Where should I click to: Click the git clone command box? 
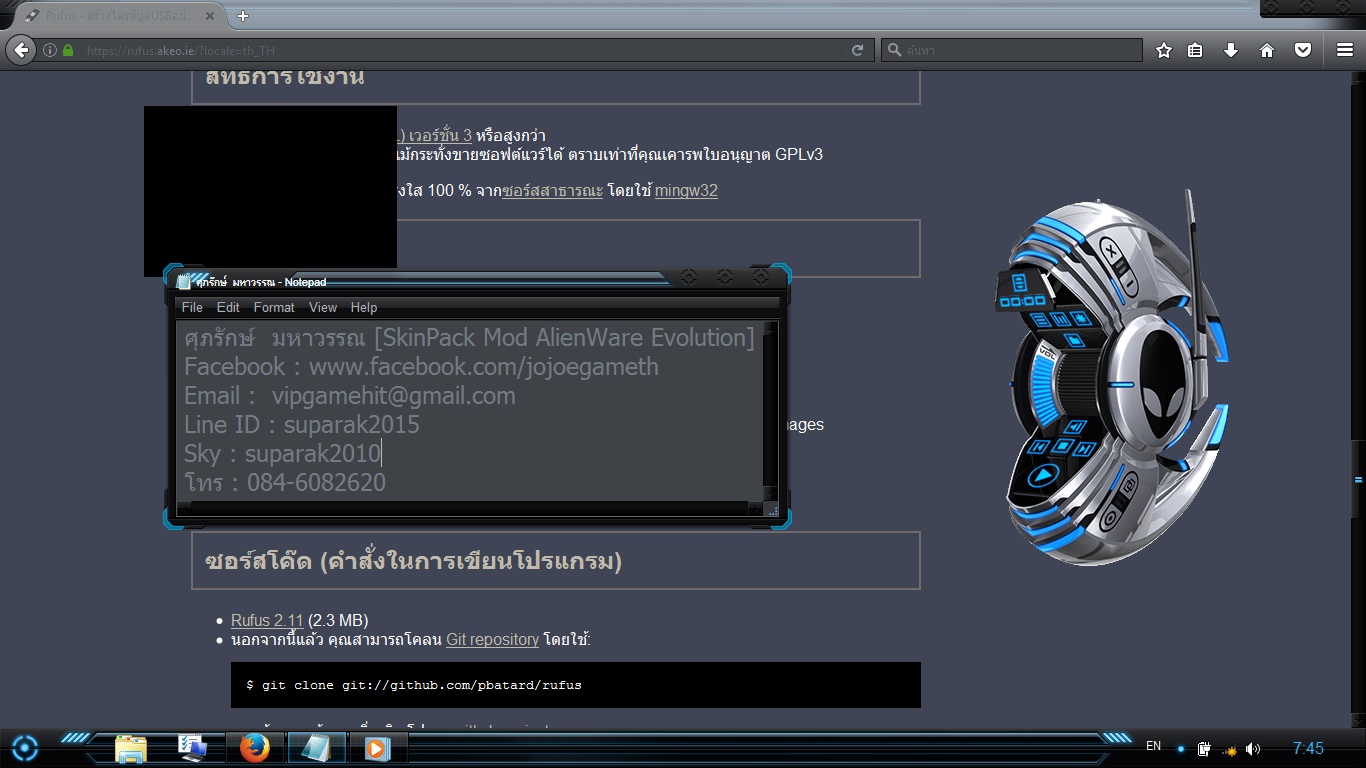[576, 685]
